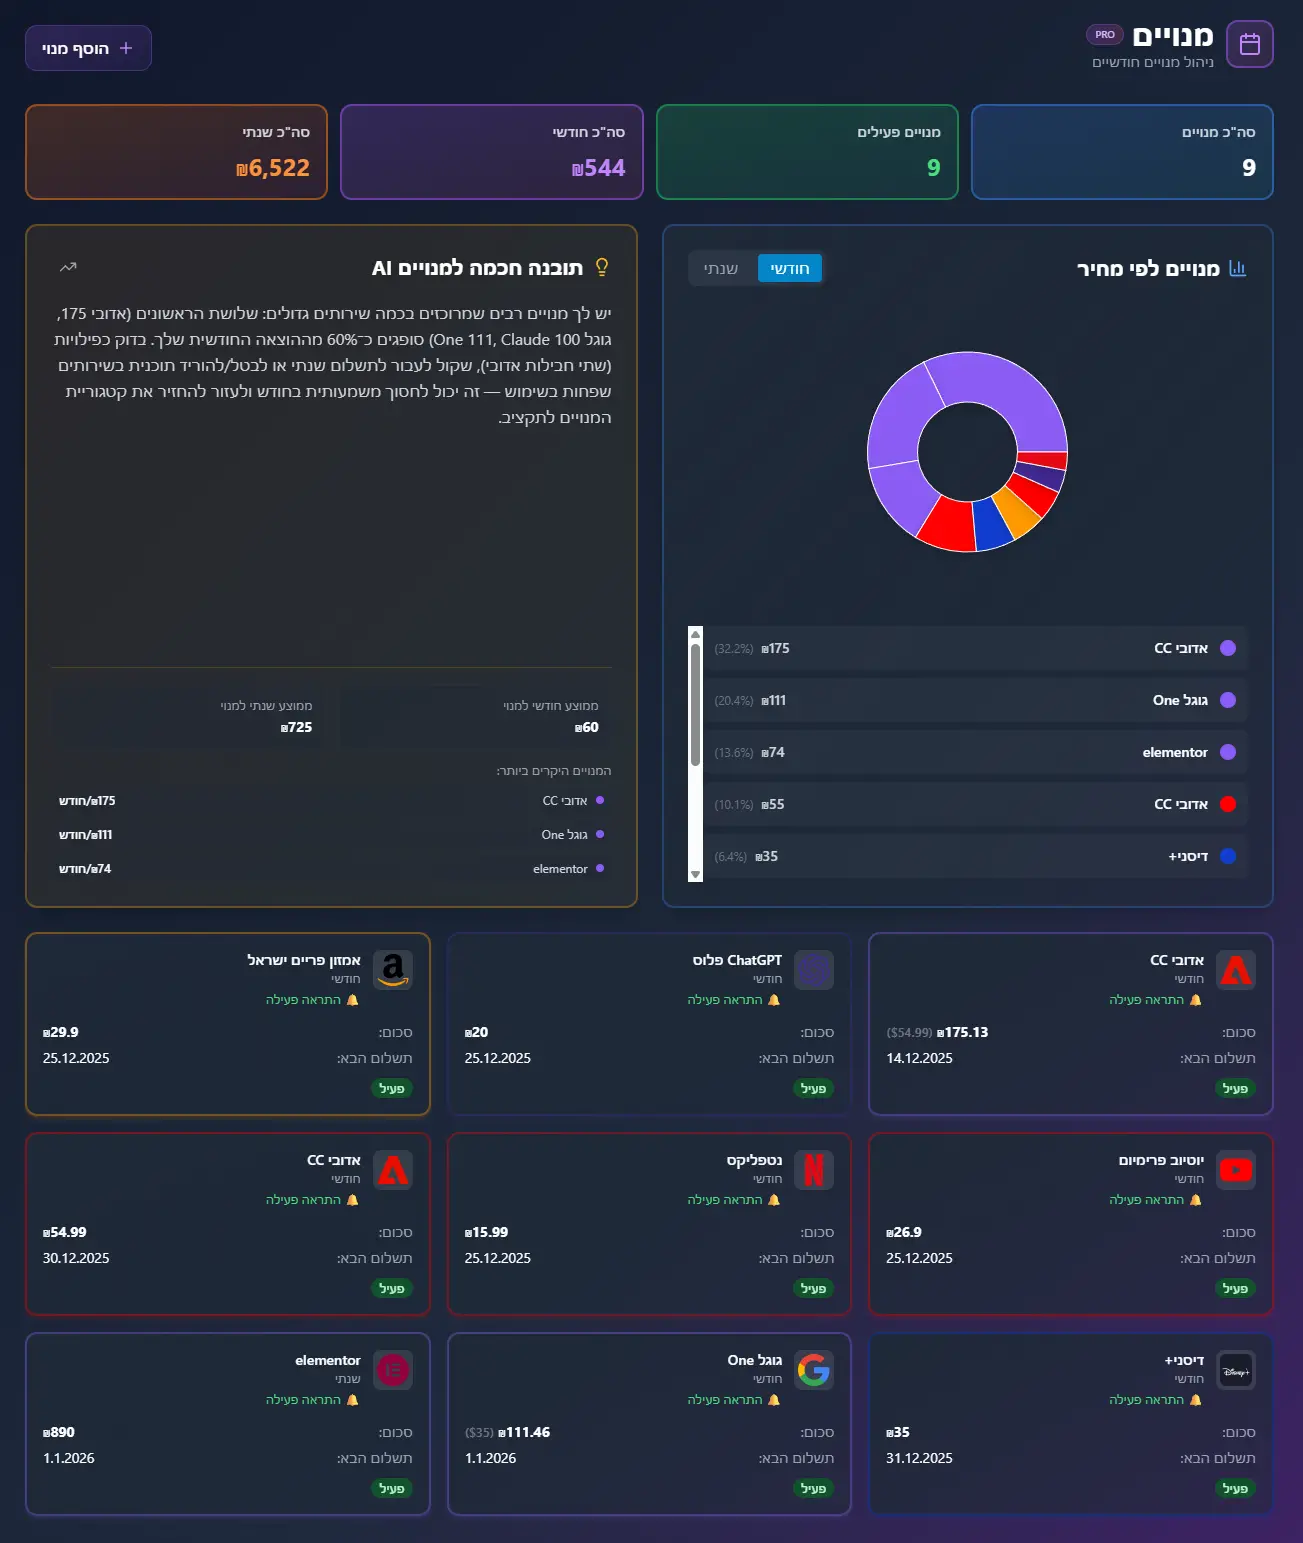The image size is (1303, 1543).
Task: Click the Disney+ logo icon
Action: click(x=1235, y=1371)
